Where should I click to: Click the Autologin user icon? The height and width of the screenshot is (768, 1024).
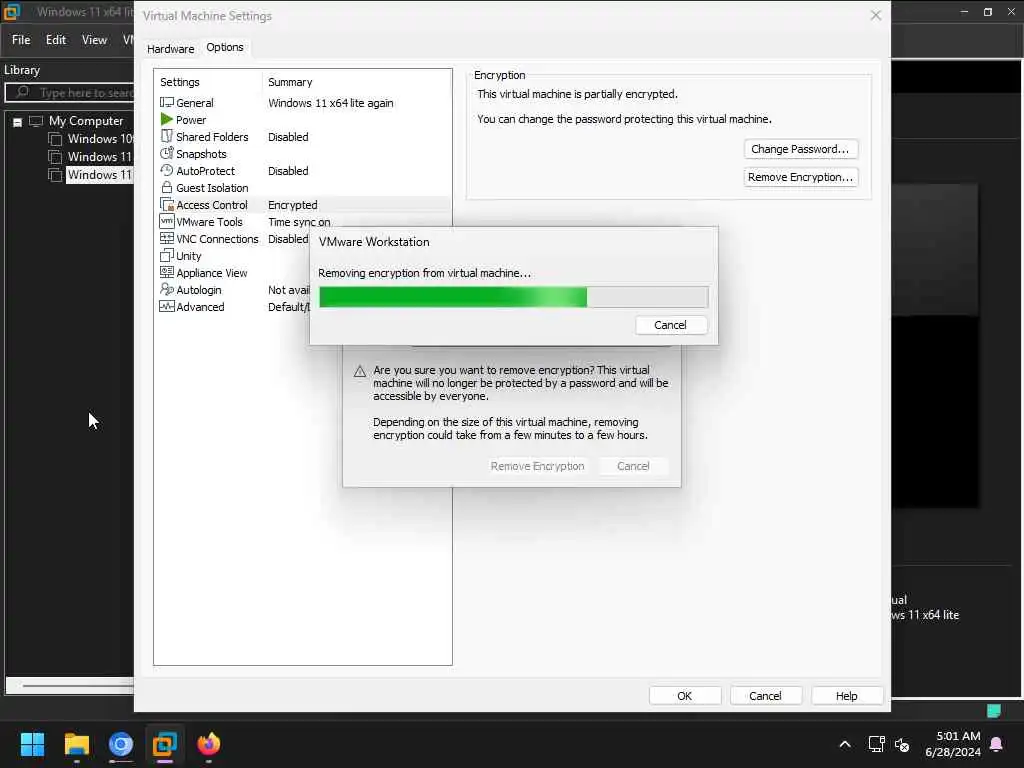(x=167, y=289)
